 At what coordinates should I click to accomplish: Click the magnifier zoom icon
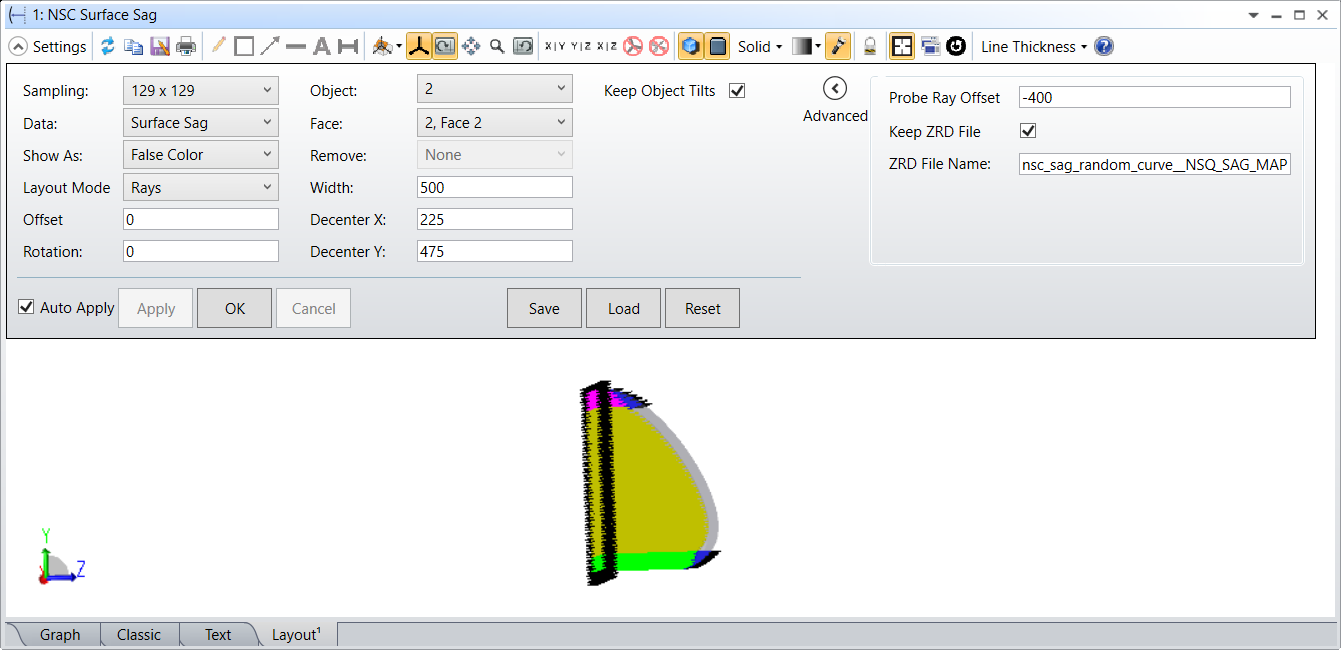click(x=497, y=46)
